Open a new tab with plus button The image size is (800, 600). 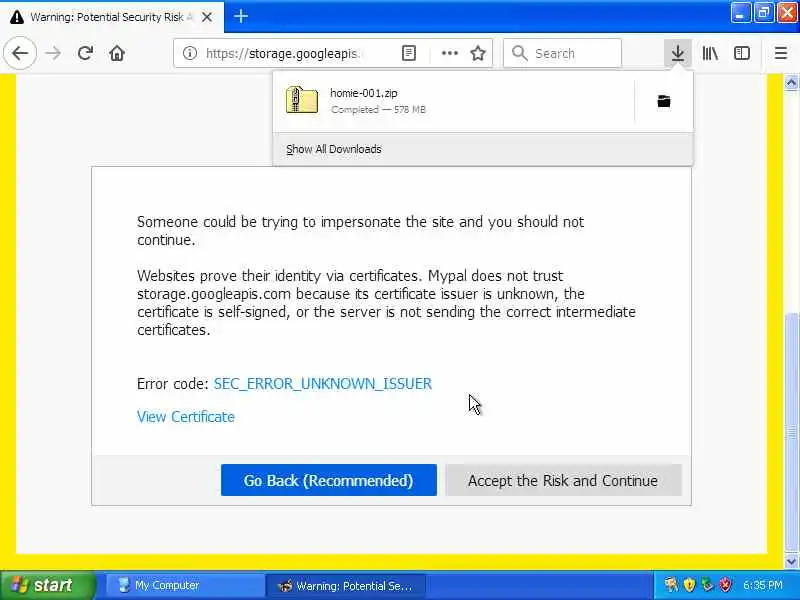tap(241, 17)
